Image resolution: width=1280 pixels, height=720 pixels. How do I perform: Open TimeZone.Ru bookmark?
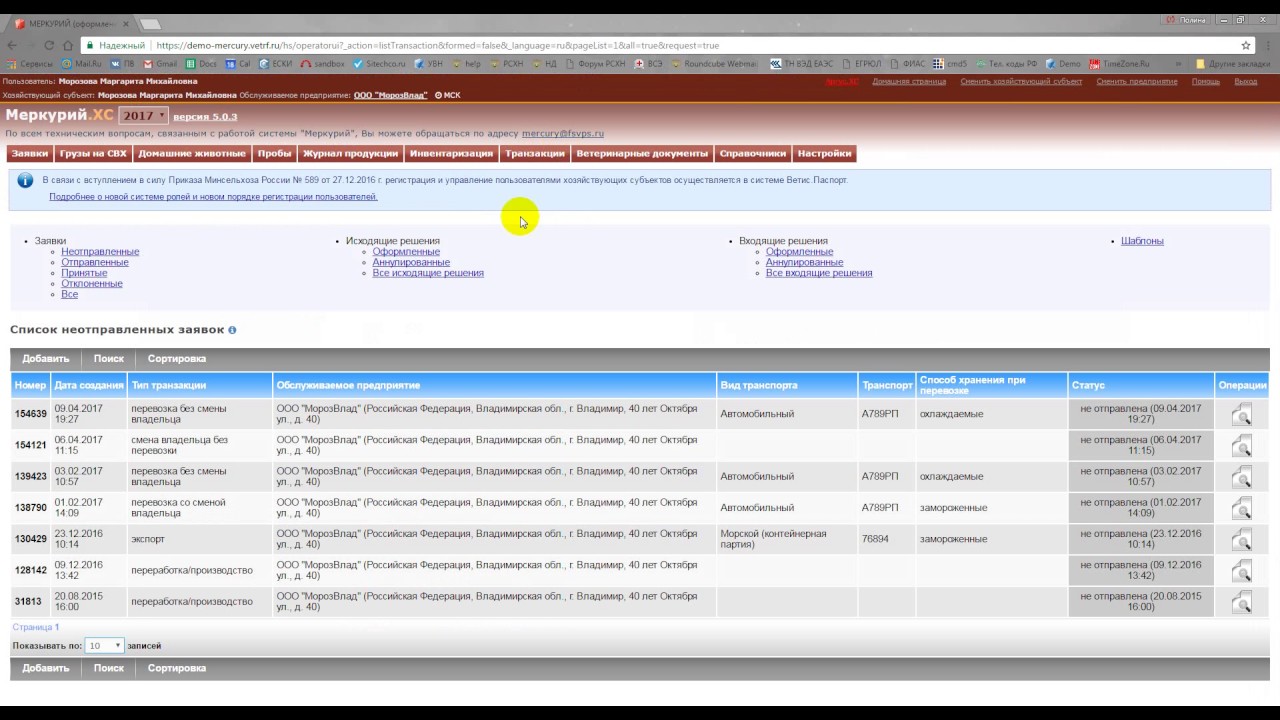point(1119,64)
